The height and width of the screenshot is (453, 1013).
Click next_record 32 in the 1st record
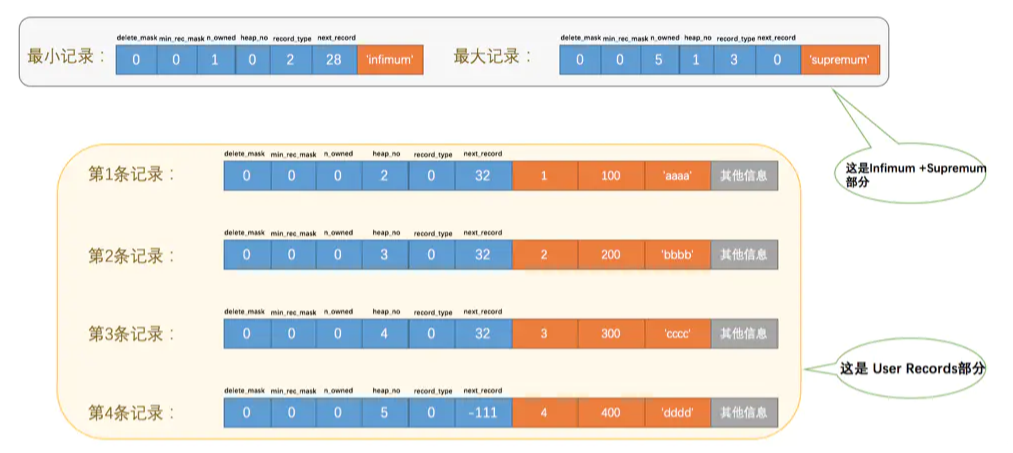pos(483,176)
